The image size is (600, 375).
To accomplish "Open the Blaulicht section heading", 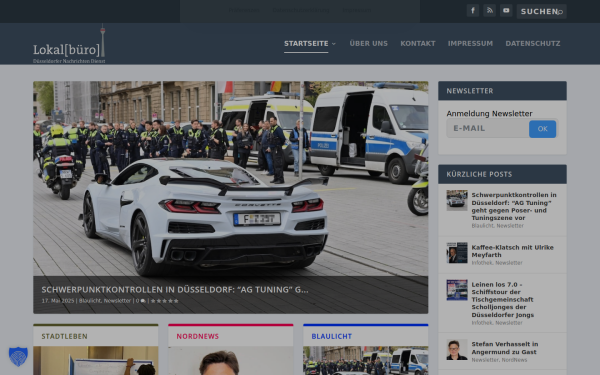I will [331, 336].
